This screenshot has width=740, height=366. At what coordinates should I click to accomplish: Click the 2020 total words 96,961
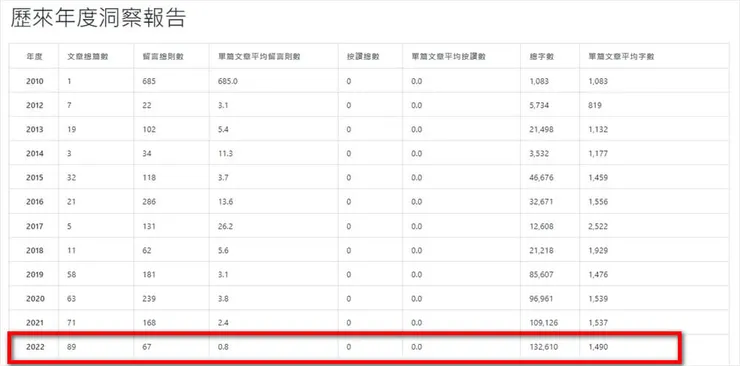pyautogui.click(x=540, y=299)
